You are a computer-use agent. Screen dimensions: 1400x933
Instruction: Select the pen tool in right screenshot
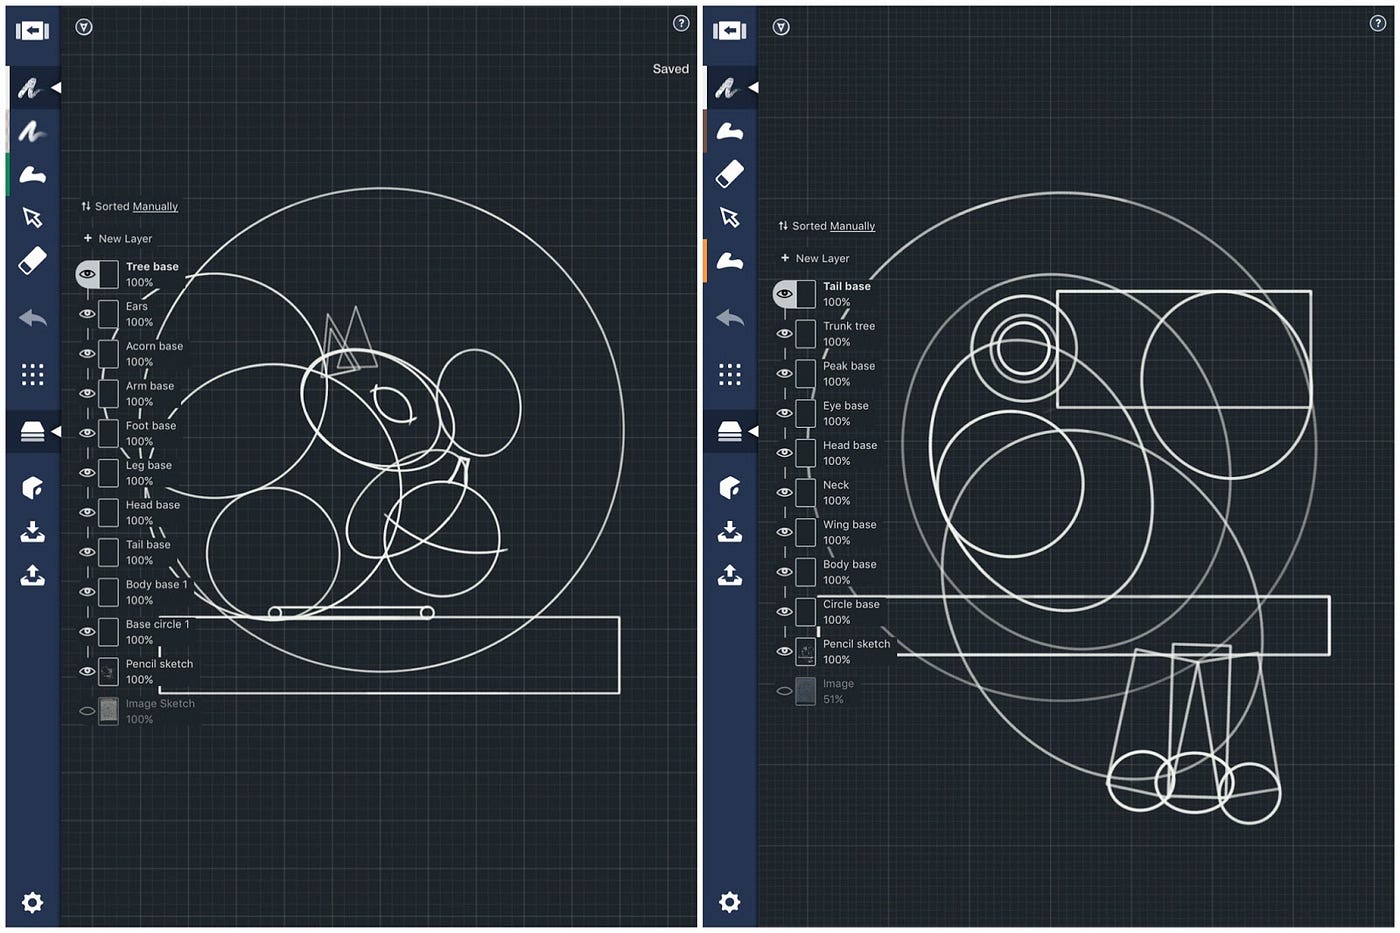728,88
